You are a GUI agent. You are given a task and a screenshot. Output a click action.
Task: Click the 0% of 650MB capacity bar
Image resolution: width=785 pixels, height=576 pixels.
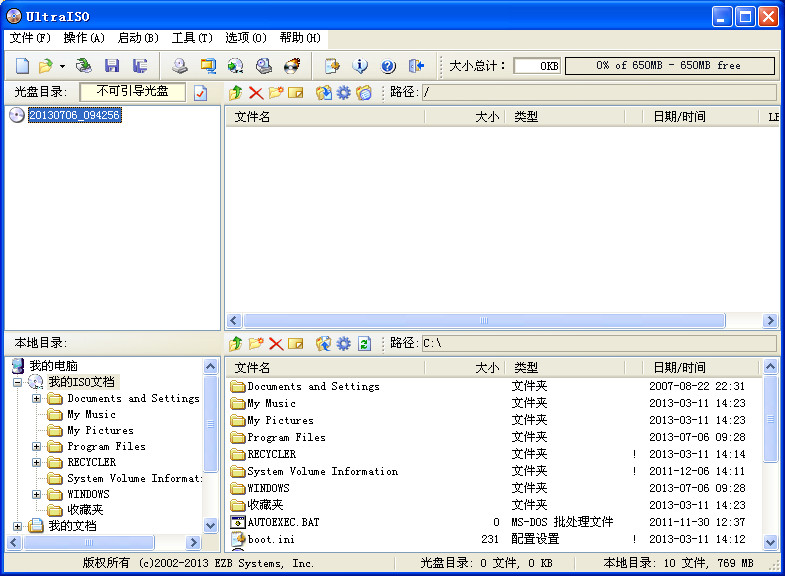[670, 66]
